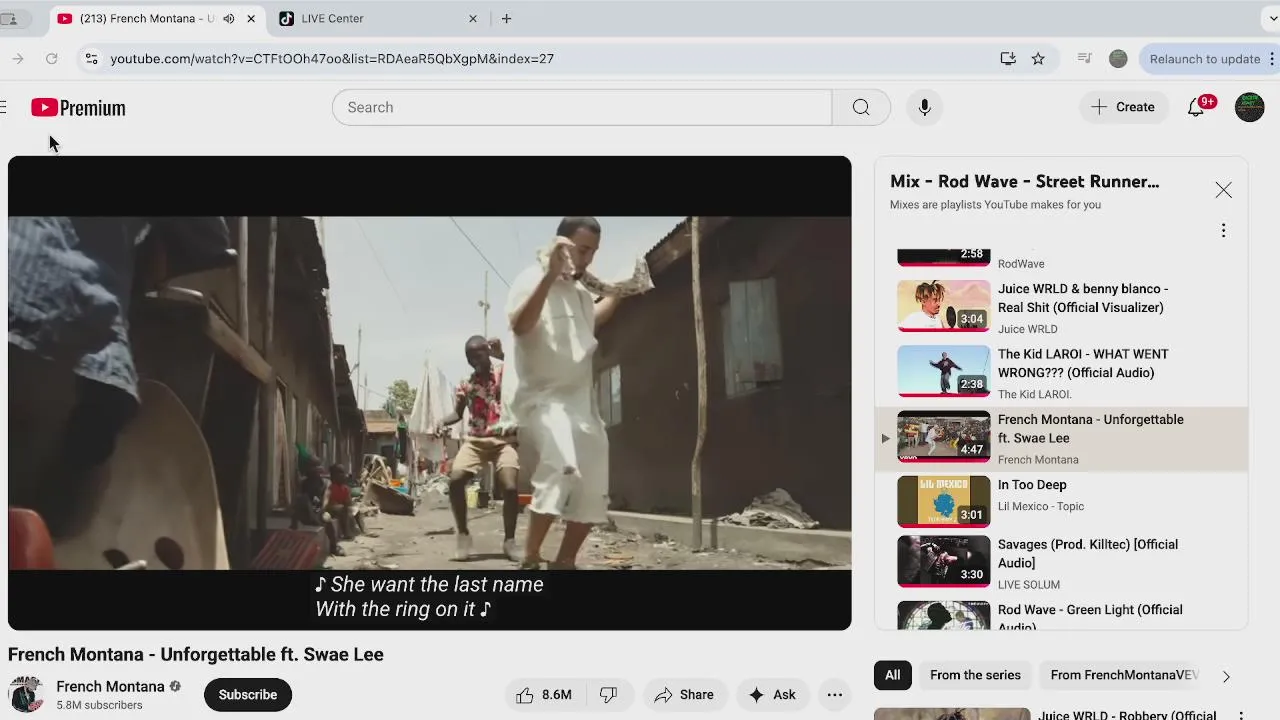Screen dimensions: 1280x720
Task: Open options for Juice WRLD - Robbery suggestion
Action: [1241, 716]
